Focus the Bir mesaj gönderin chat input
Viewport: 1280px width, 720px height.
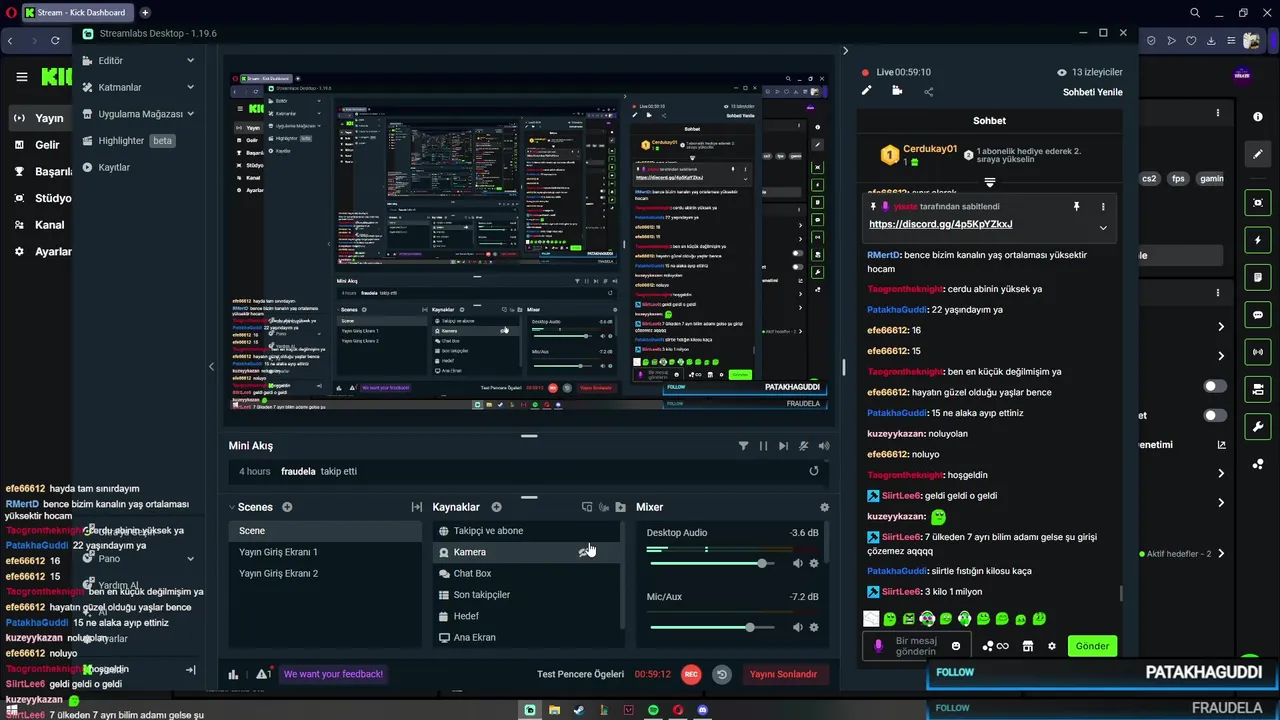(915, 646)
